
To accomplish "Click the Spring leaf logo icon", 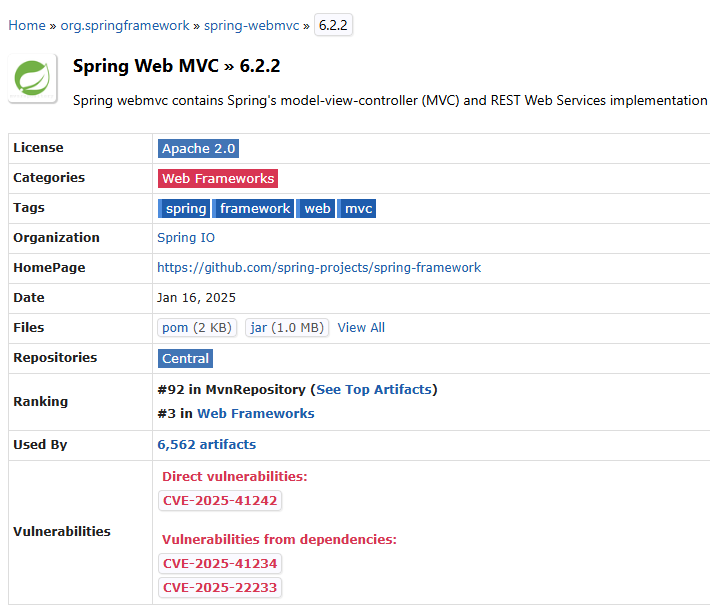I will point(33,78).
